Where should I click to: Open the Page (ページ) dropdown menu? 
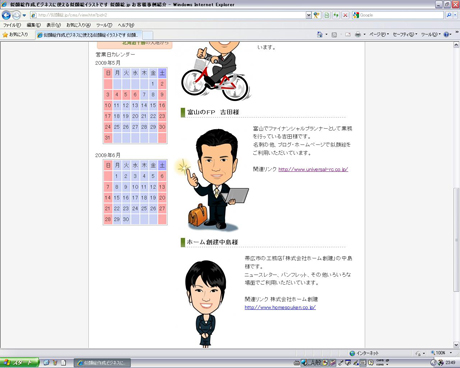pos(379,34)
